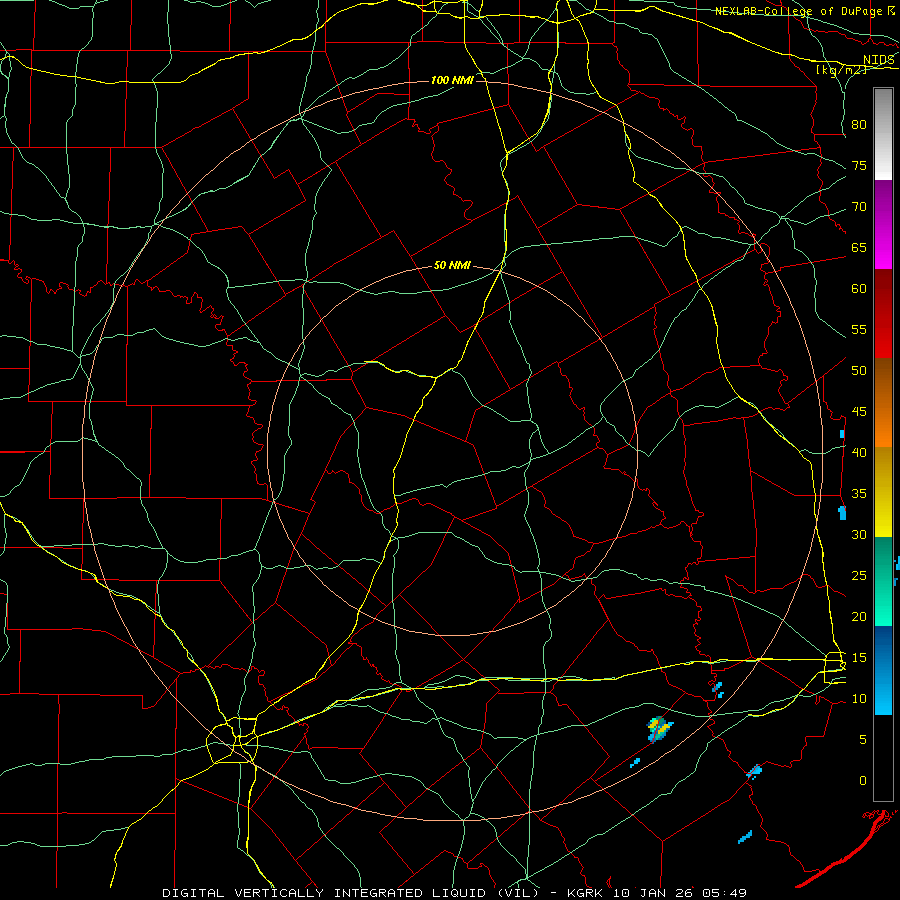Click the [kg/m2] units label
This screenshot has height=900, width=900.
(x=841, y=70)
